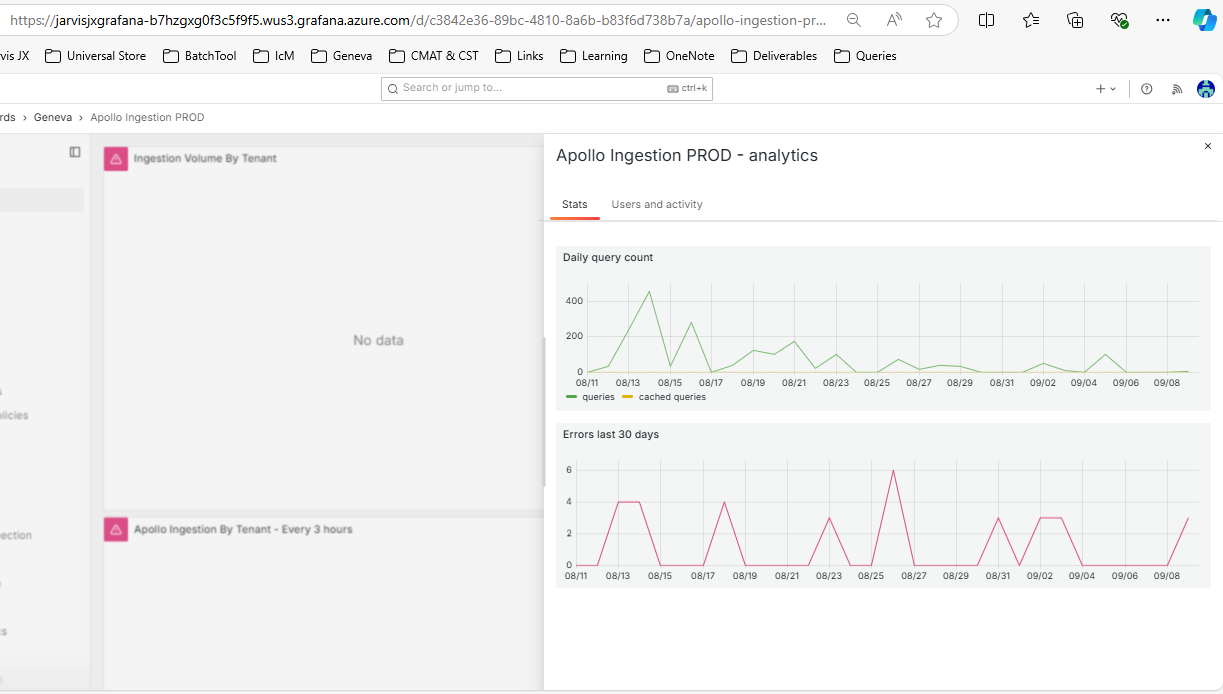This screenshot has width=1223, height=694.
Task: Open the Queries bookmark folder
Action: (865, 56)
